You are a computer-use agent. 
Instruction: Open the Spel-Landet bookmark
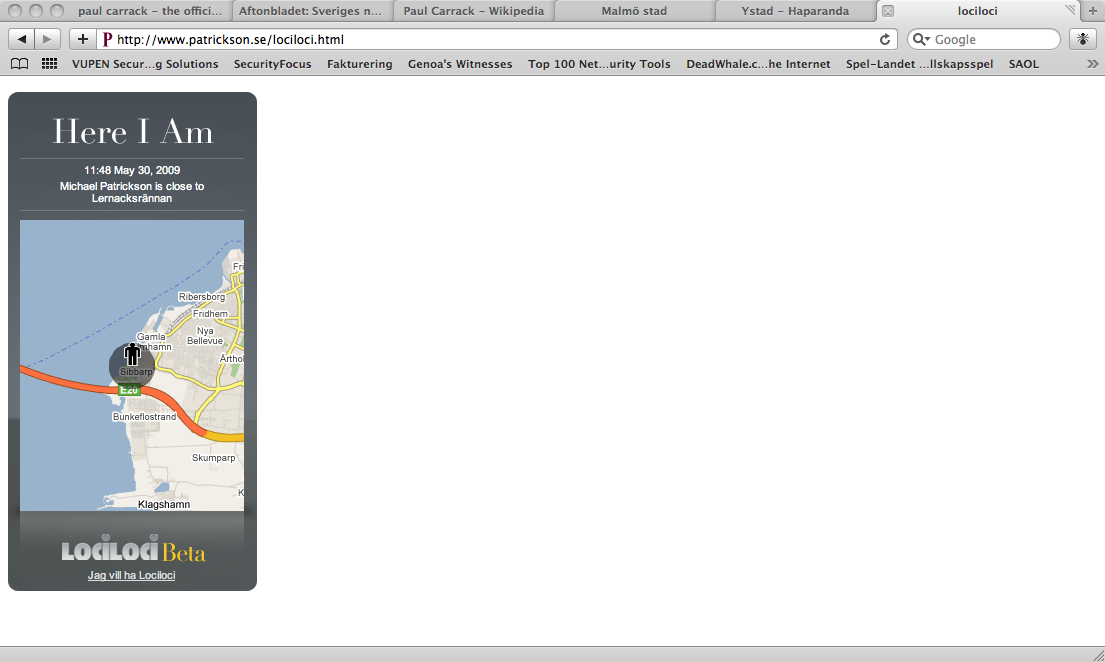pos(920,64)
